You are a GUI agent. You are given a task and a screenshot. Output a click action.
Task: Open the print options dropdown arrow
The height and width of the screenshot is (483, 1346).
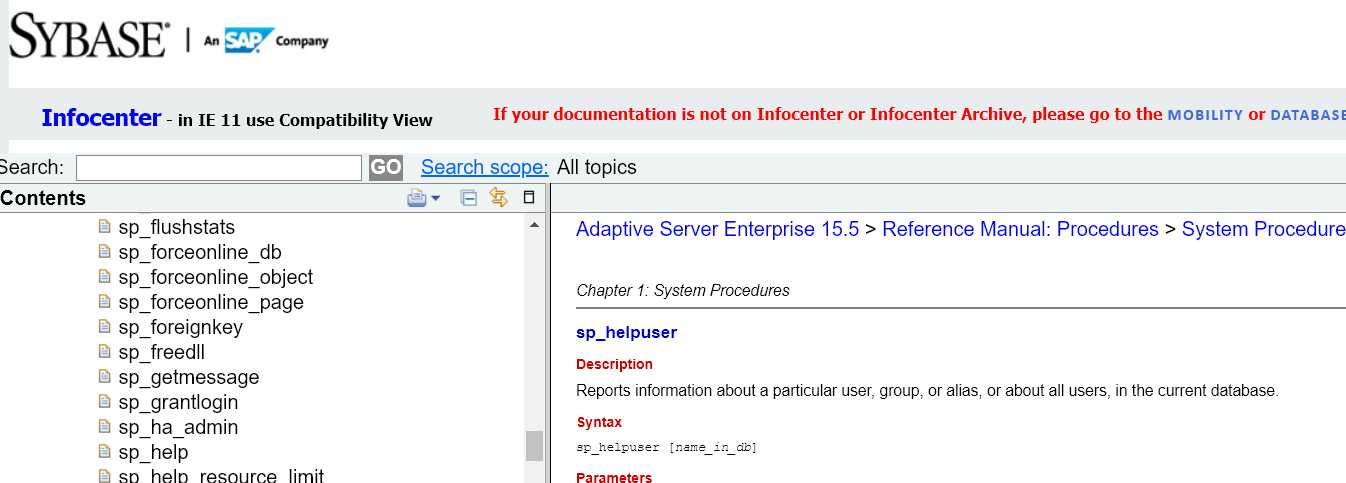[x=435, y=198]
